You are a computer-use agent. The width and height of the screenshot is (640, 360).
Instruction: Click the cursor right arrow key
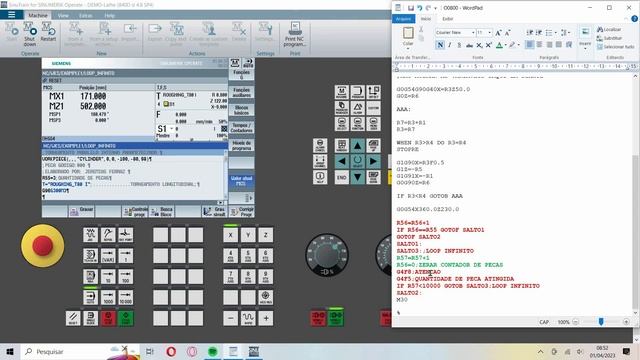tap(373, 161)
